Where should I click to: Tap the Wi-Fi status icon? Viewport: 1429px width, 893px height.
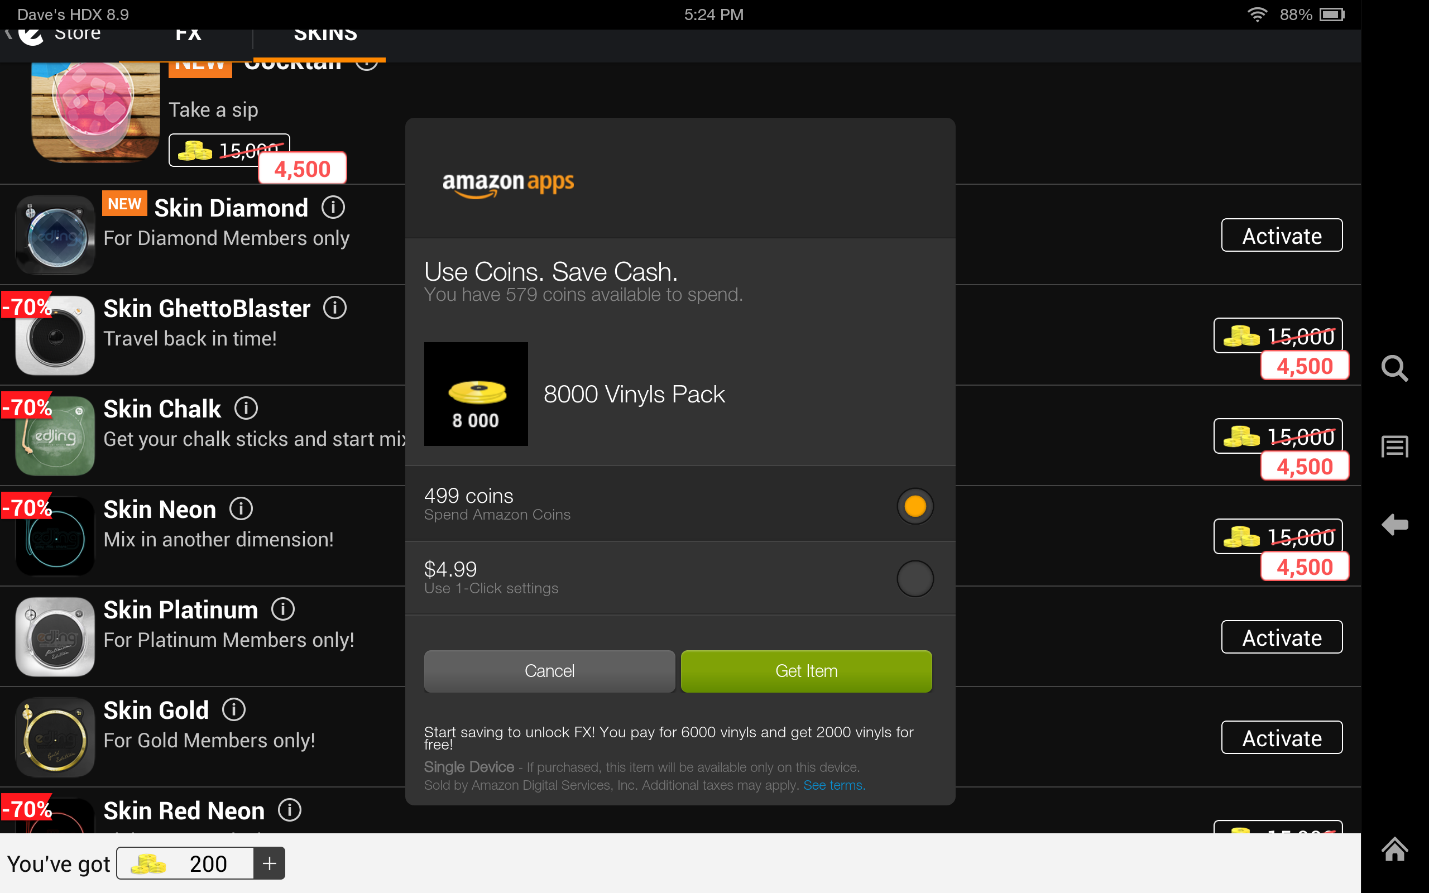click(x=1257, y=14)
